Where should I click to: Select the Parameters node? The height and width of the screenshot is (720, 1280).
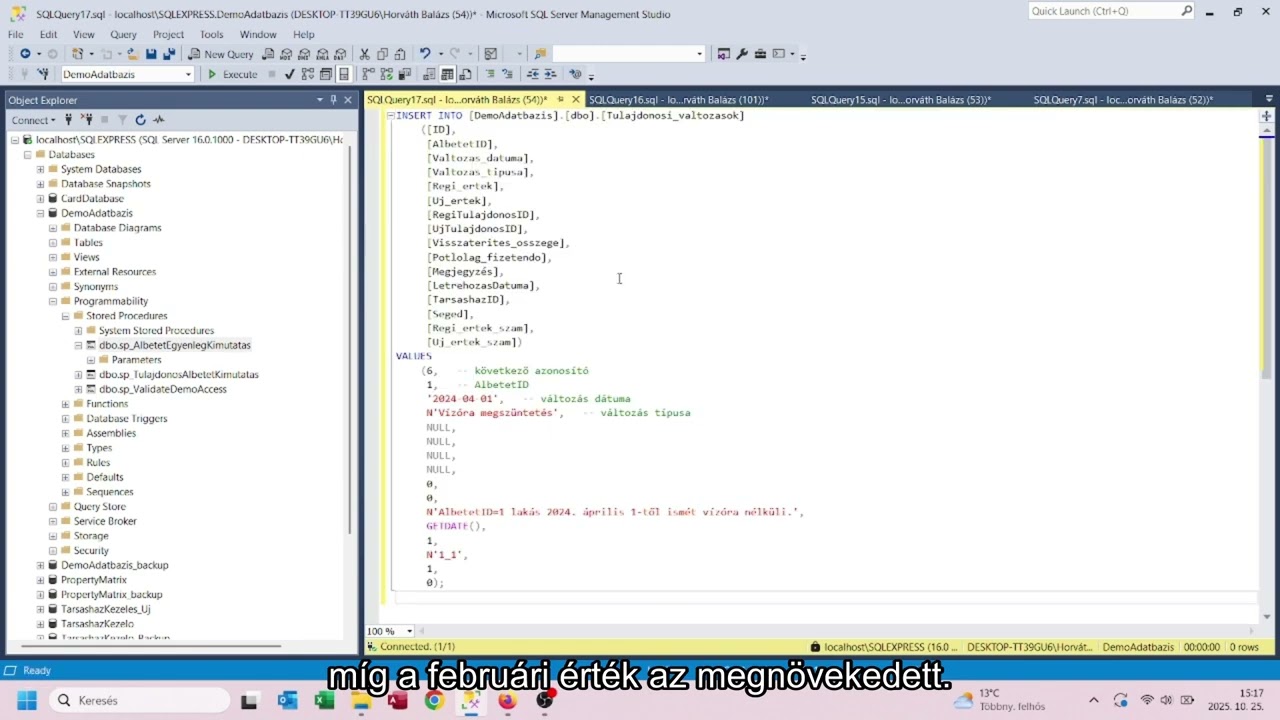(x=136, y=360)
